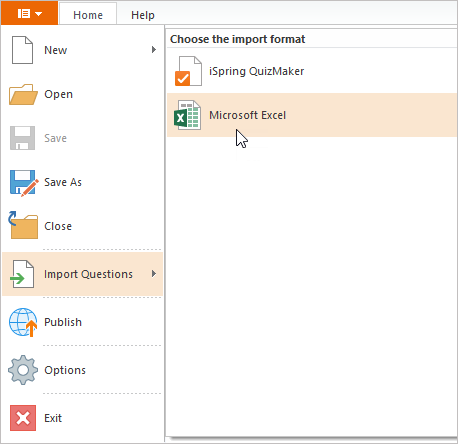This screenshot has width=458, height=444.
Task: Select the Options menu label
Action: pyautogui.click(x=65, y=370)
